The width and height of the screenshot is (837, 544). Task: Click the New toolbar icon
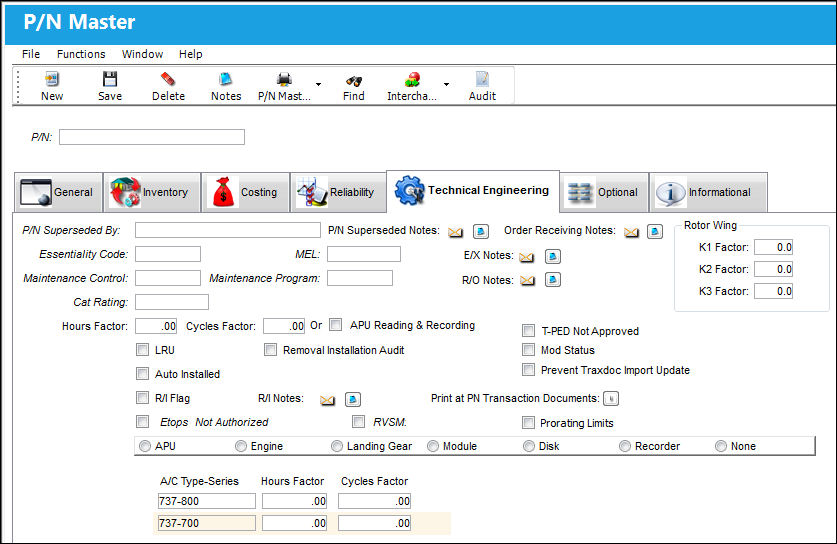52,80
